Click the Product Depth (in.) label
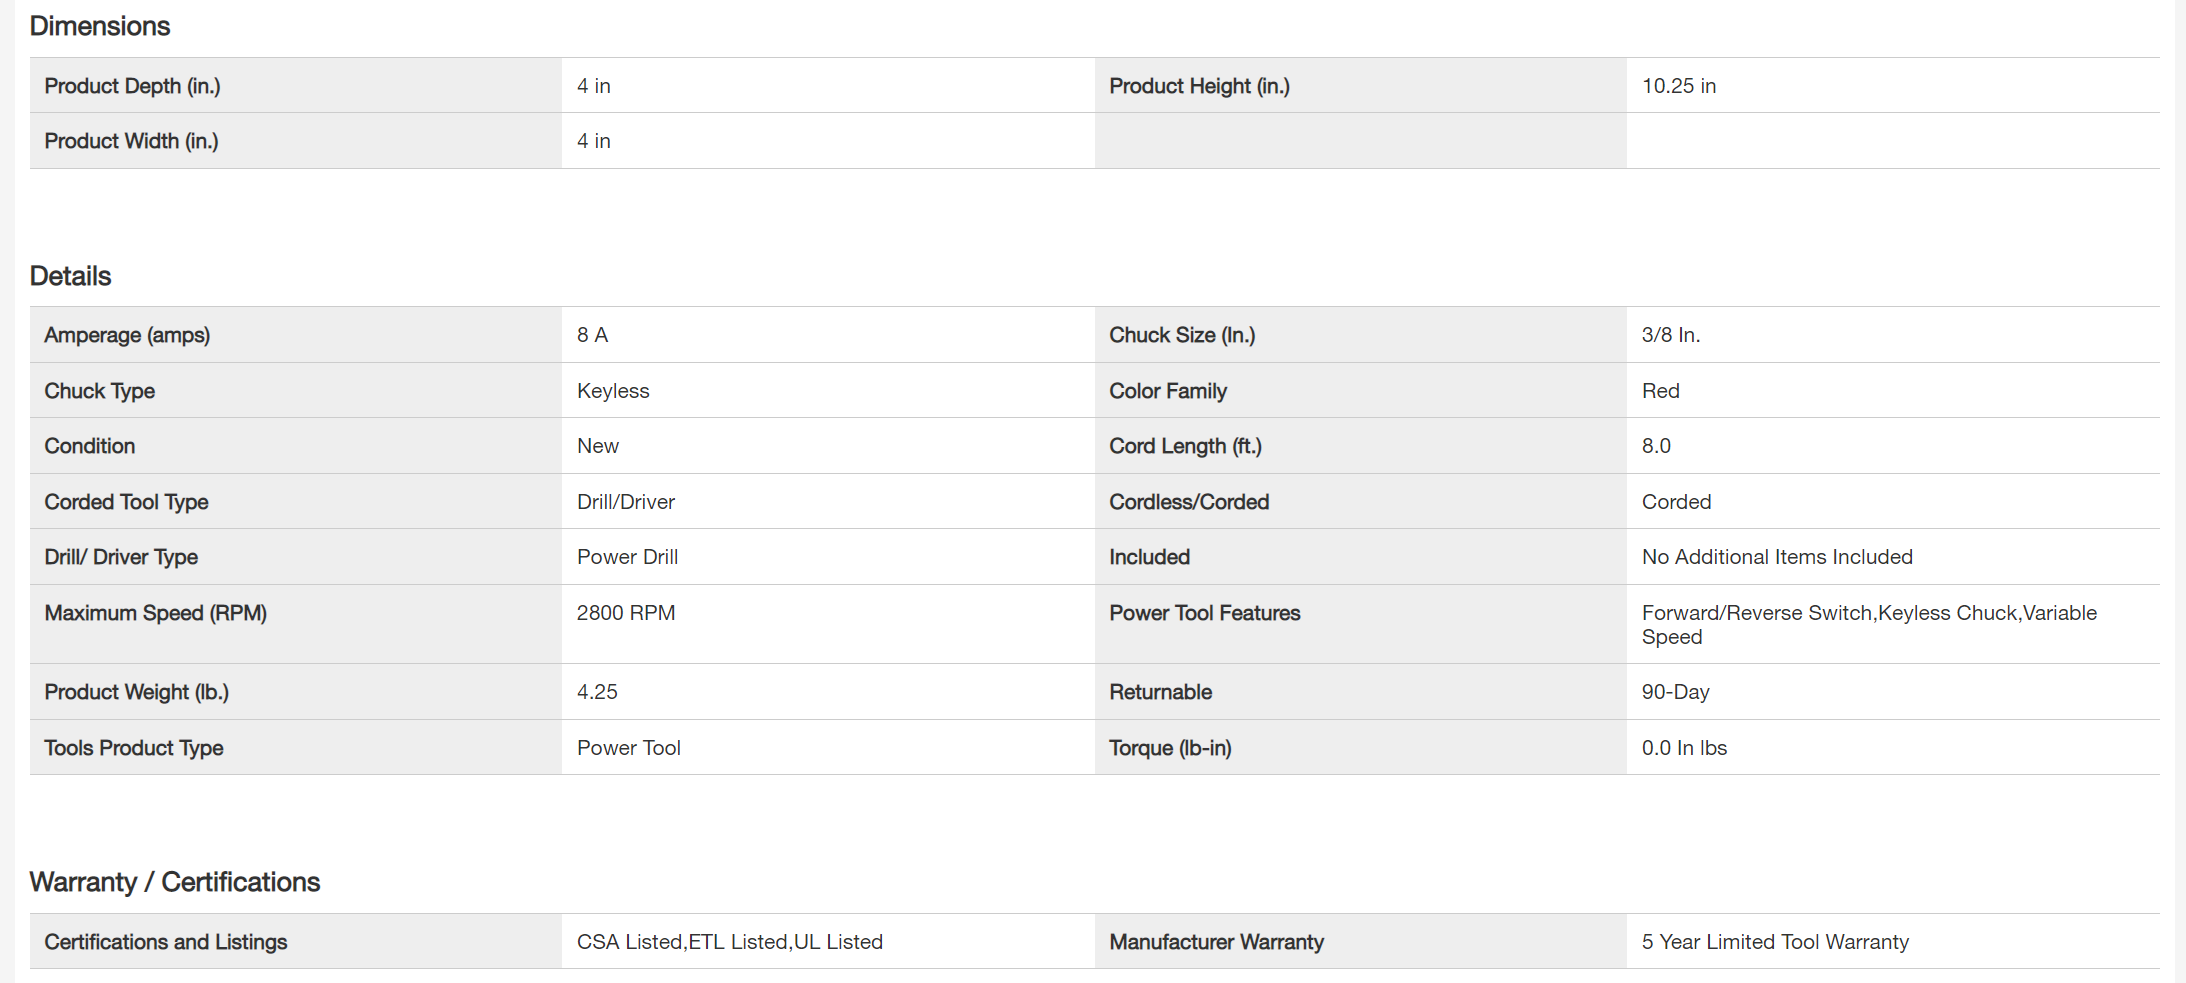The height and width of the screenshot is (983, 2186). (x=132, y=86)
